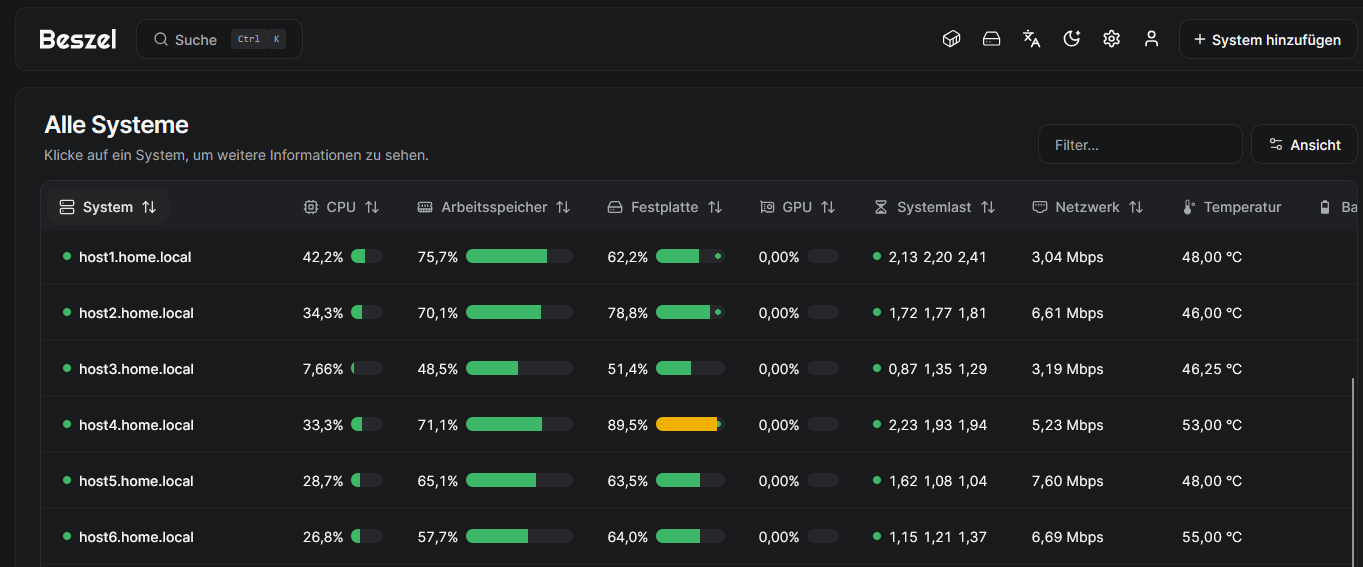Click the sort arrows next to Arbeitsspeicher
This screenshot has height=567, width=1363.
pyautogui.click(x=563, y=207)
